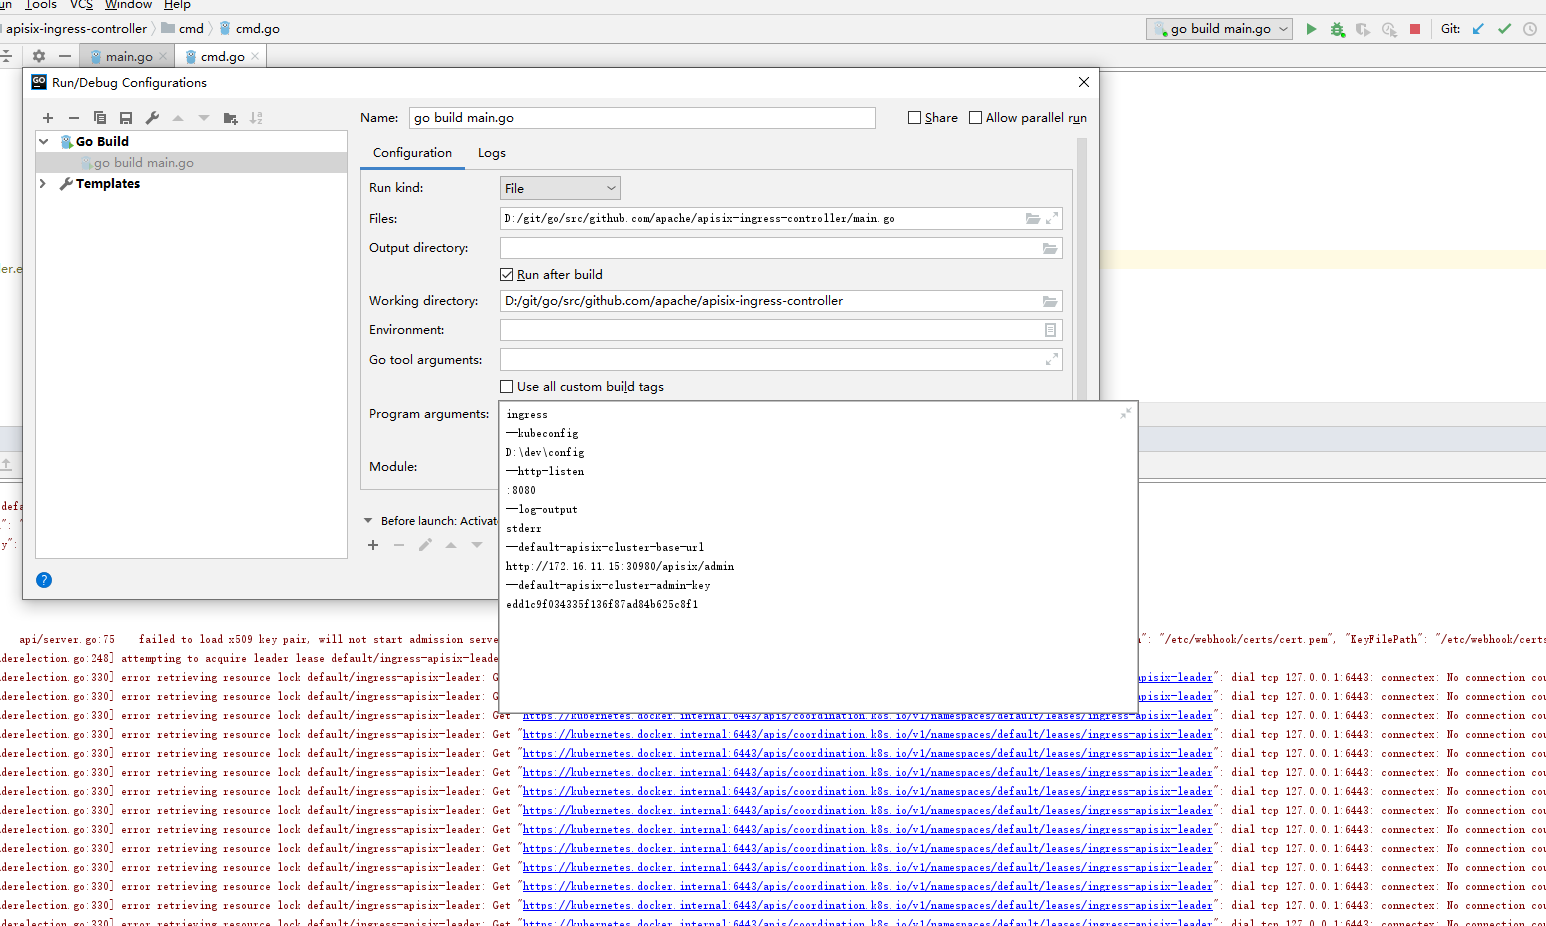Viewport: 1546px width, 926px height.
Task: Collapse the Before launch section
Action: click(368, 521)
